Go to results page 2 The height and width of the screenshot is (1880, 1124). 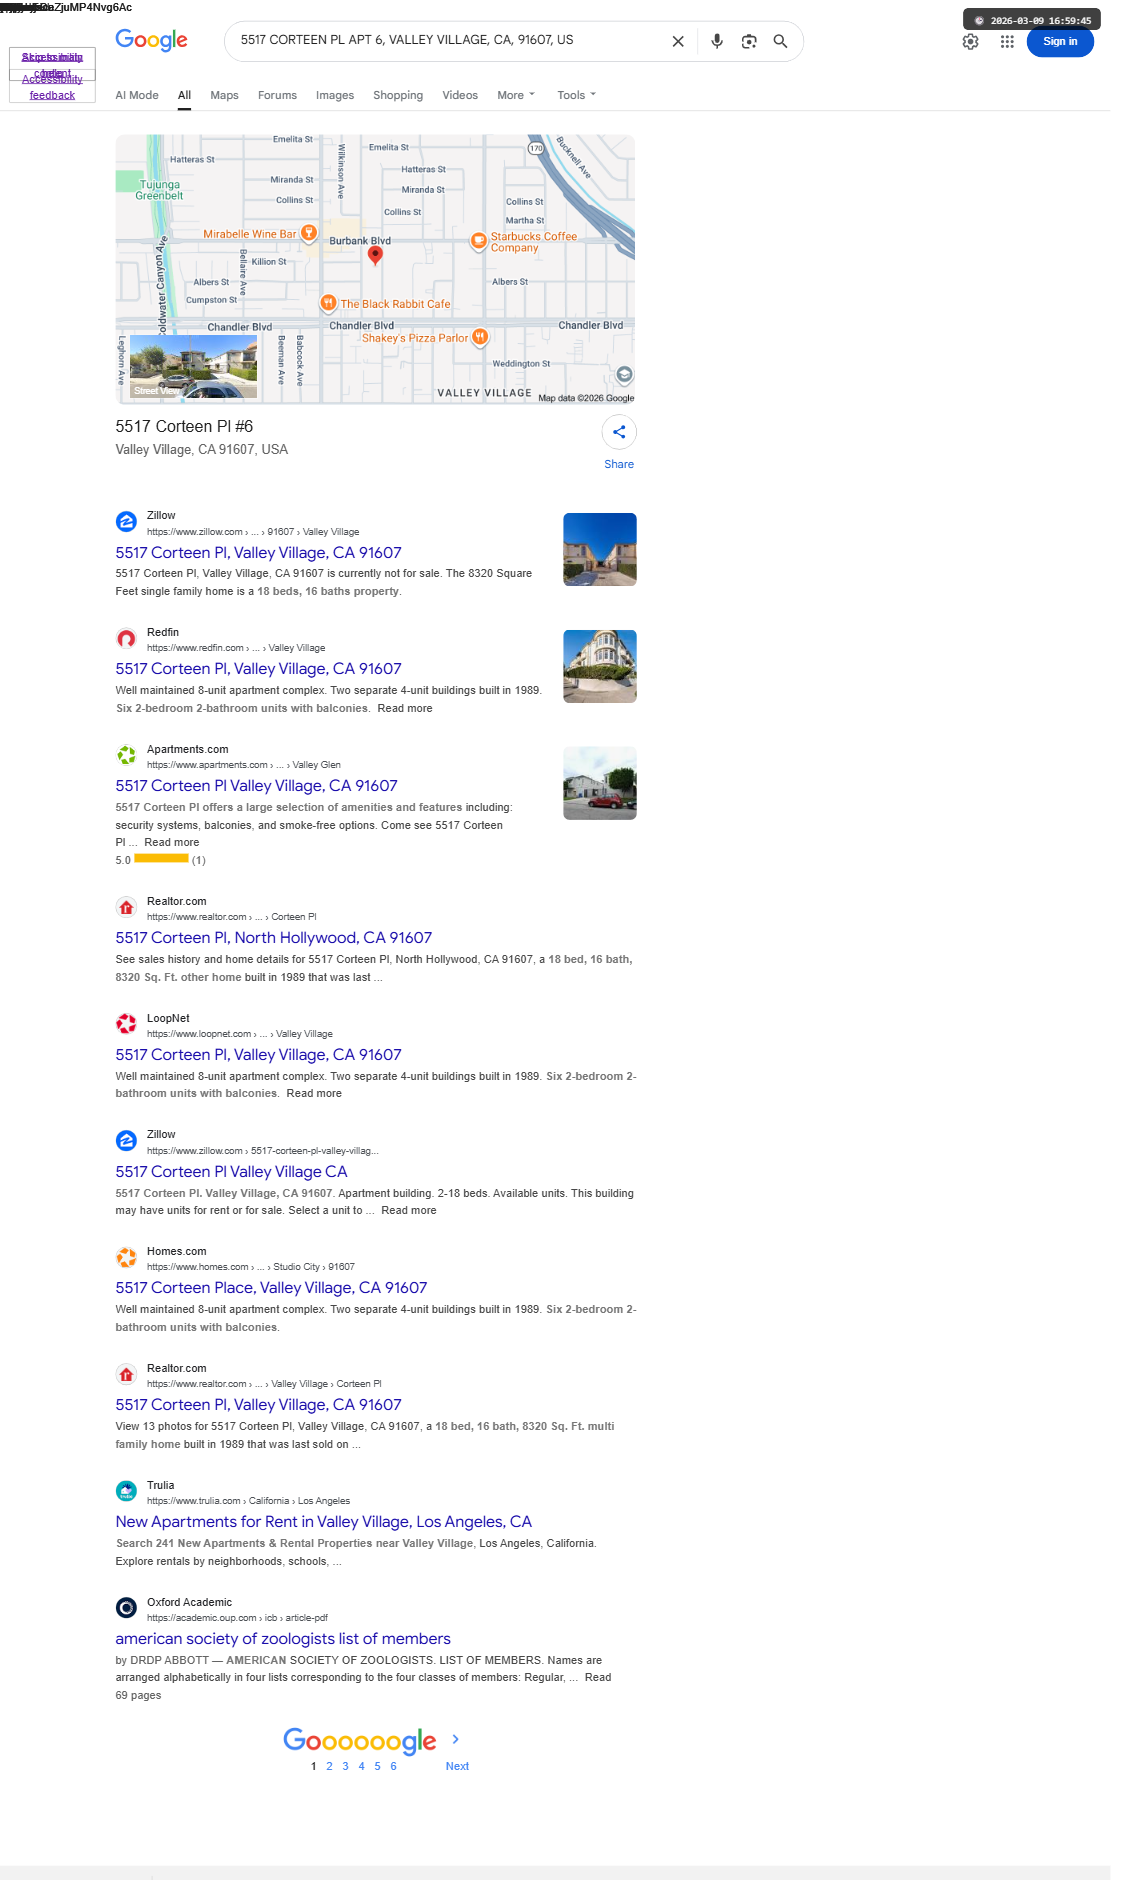pyautogui.click(x=329, y=1766)
